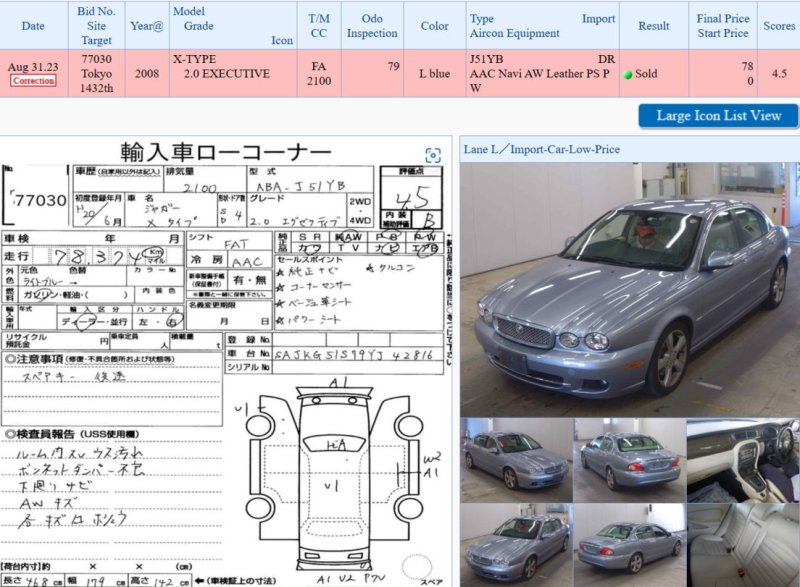800x587 pixels.
Task: Select the leather seats interior thumbnail
Action: (742, 544)
